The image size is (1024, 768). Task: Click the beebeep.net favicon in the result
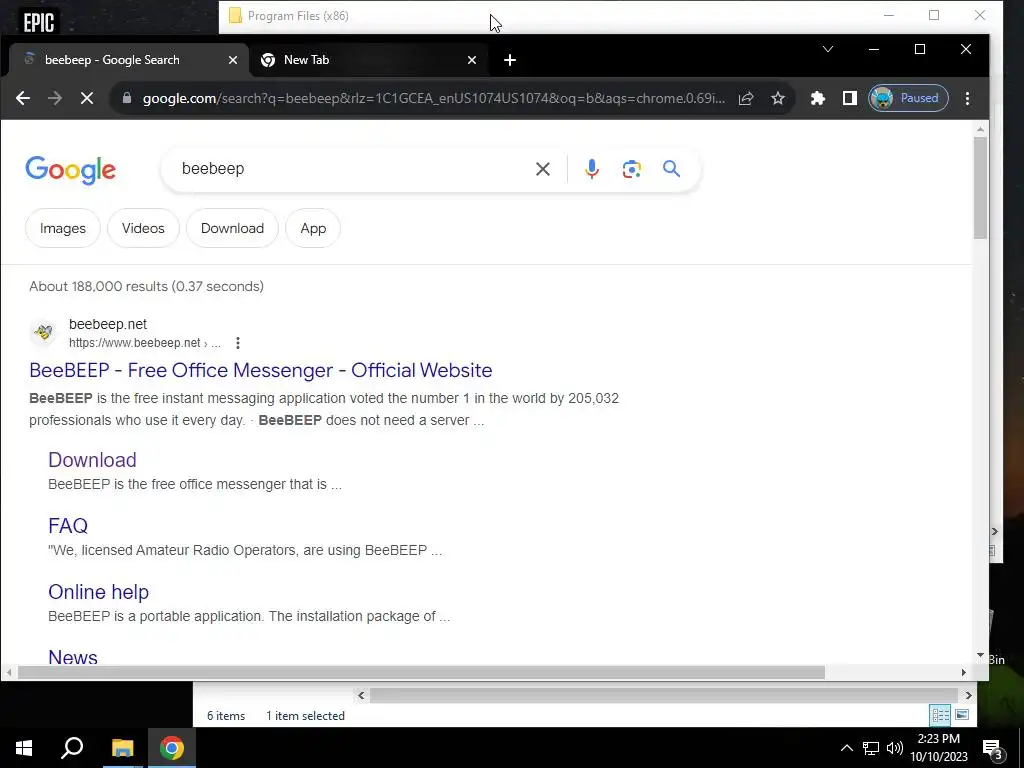(x=44, y=332)
